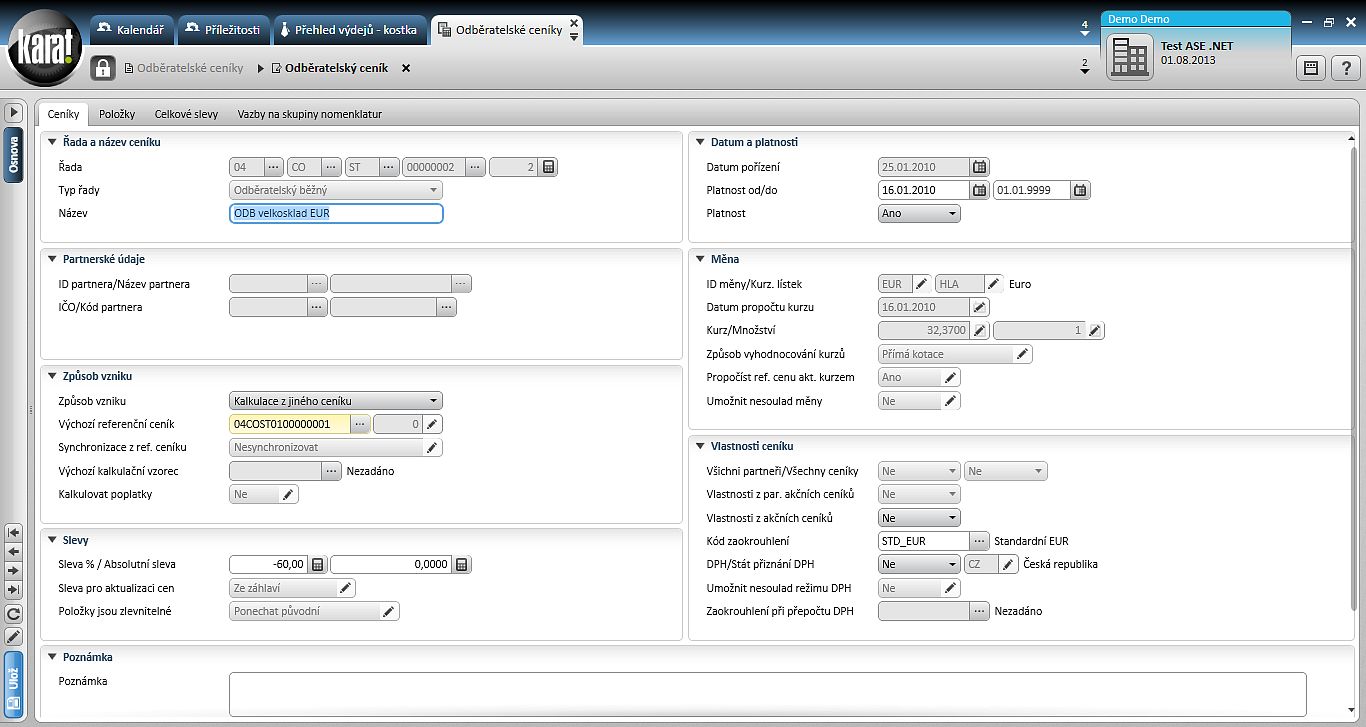Click the Ulož save button in the sidebar

13,681
